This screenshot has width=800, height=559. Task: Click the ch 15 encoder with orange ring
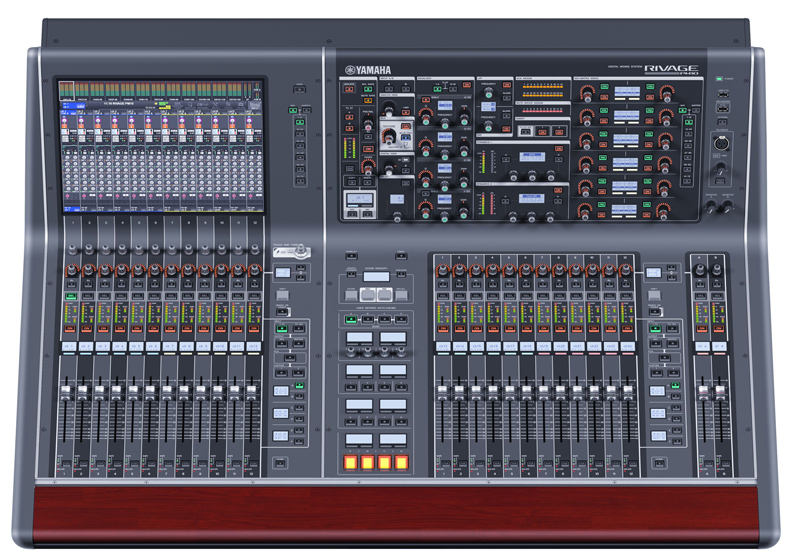pos(476,270)
